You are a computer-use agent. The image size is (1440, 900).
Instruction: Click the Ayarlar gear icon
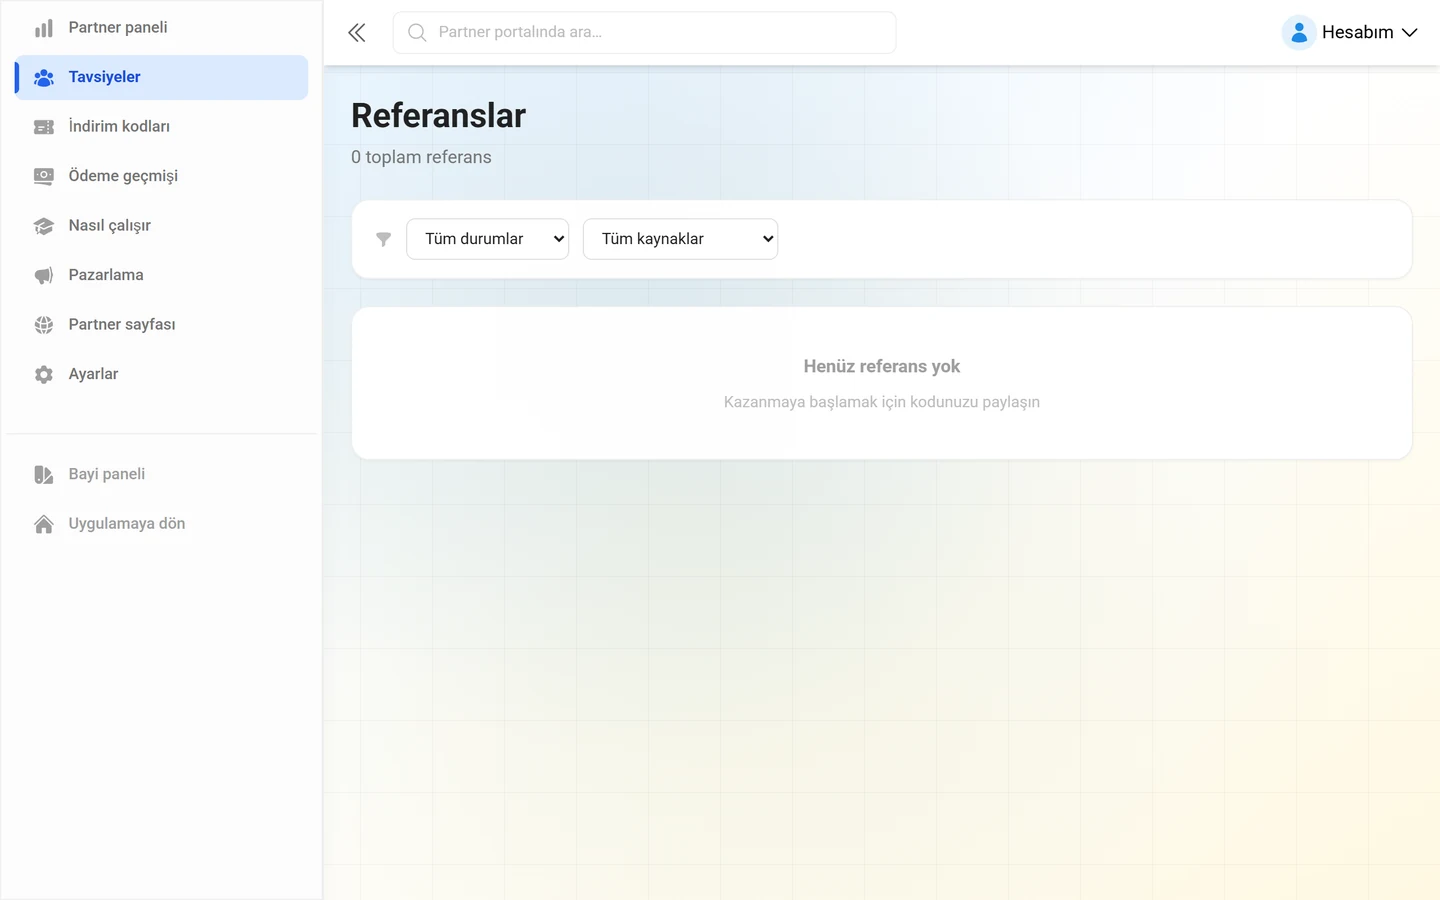tap(44, 374)
